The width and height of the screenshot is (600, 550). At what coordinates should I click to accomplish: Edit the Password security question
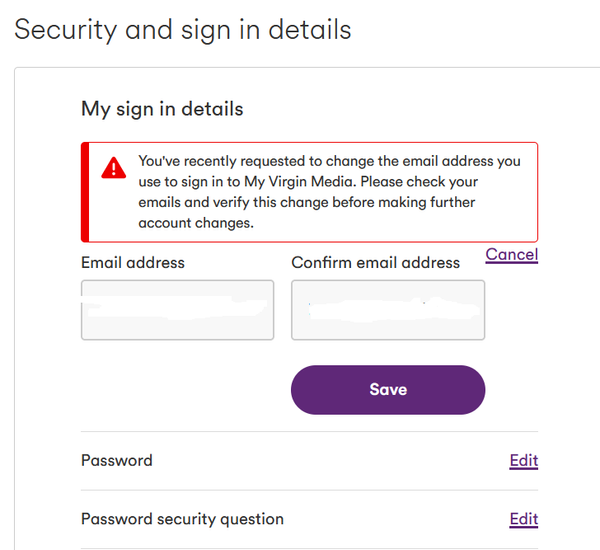523,519
